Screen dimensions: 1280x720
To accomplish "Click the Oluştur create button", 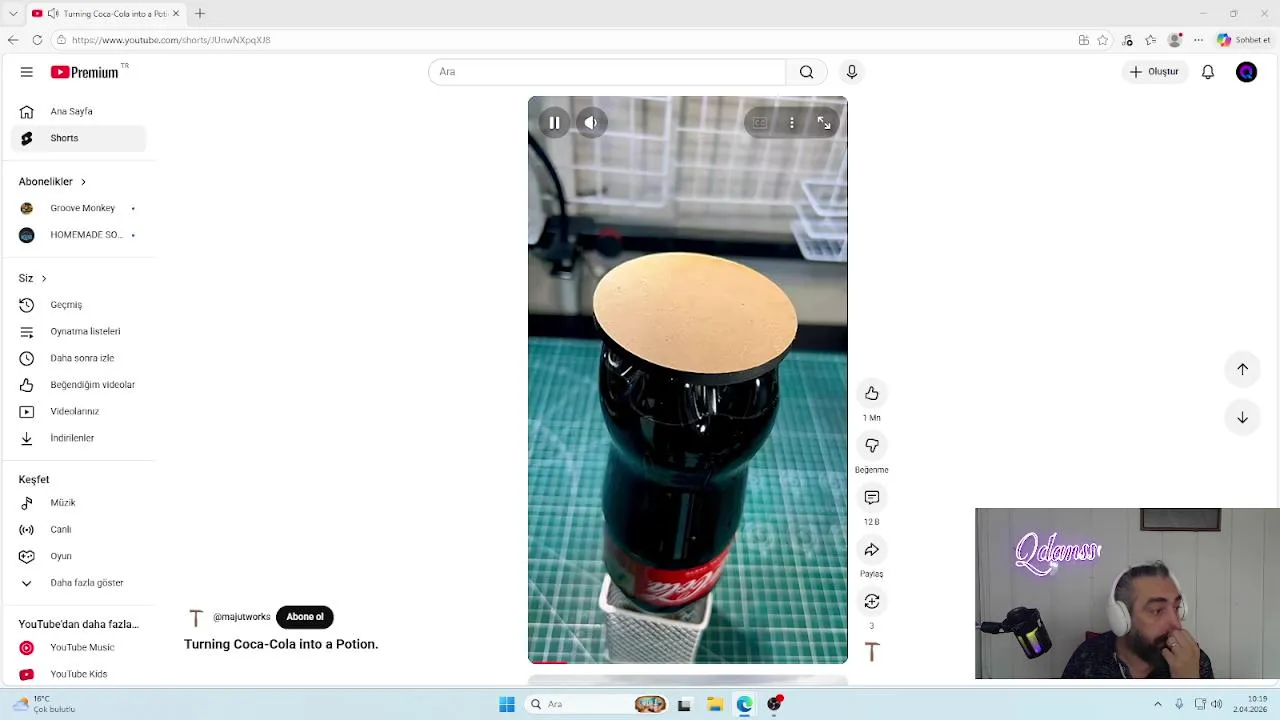I will click(x=1154, y=72).
